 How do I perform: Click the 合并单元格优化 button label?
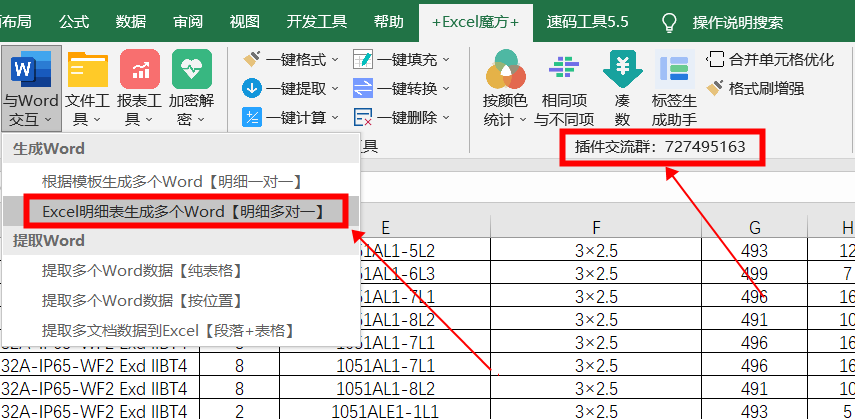781,59
